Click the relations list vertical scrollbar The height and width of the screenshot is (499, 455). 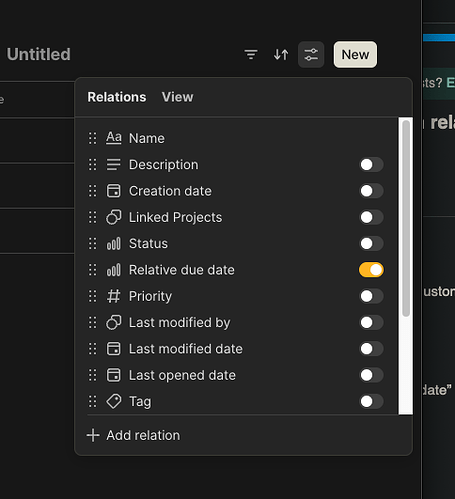406,218
